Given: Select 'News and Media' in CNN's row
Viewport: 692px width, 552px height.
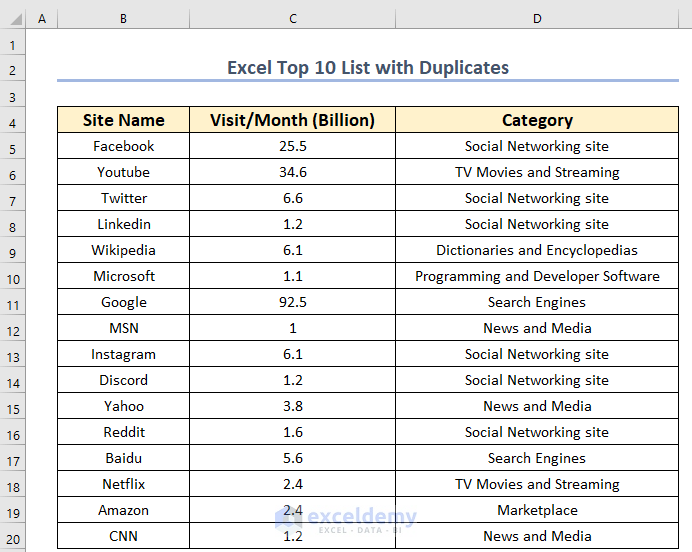Looking at the screenshot, I should pos(537,537).
